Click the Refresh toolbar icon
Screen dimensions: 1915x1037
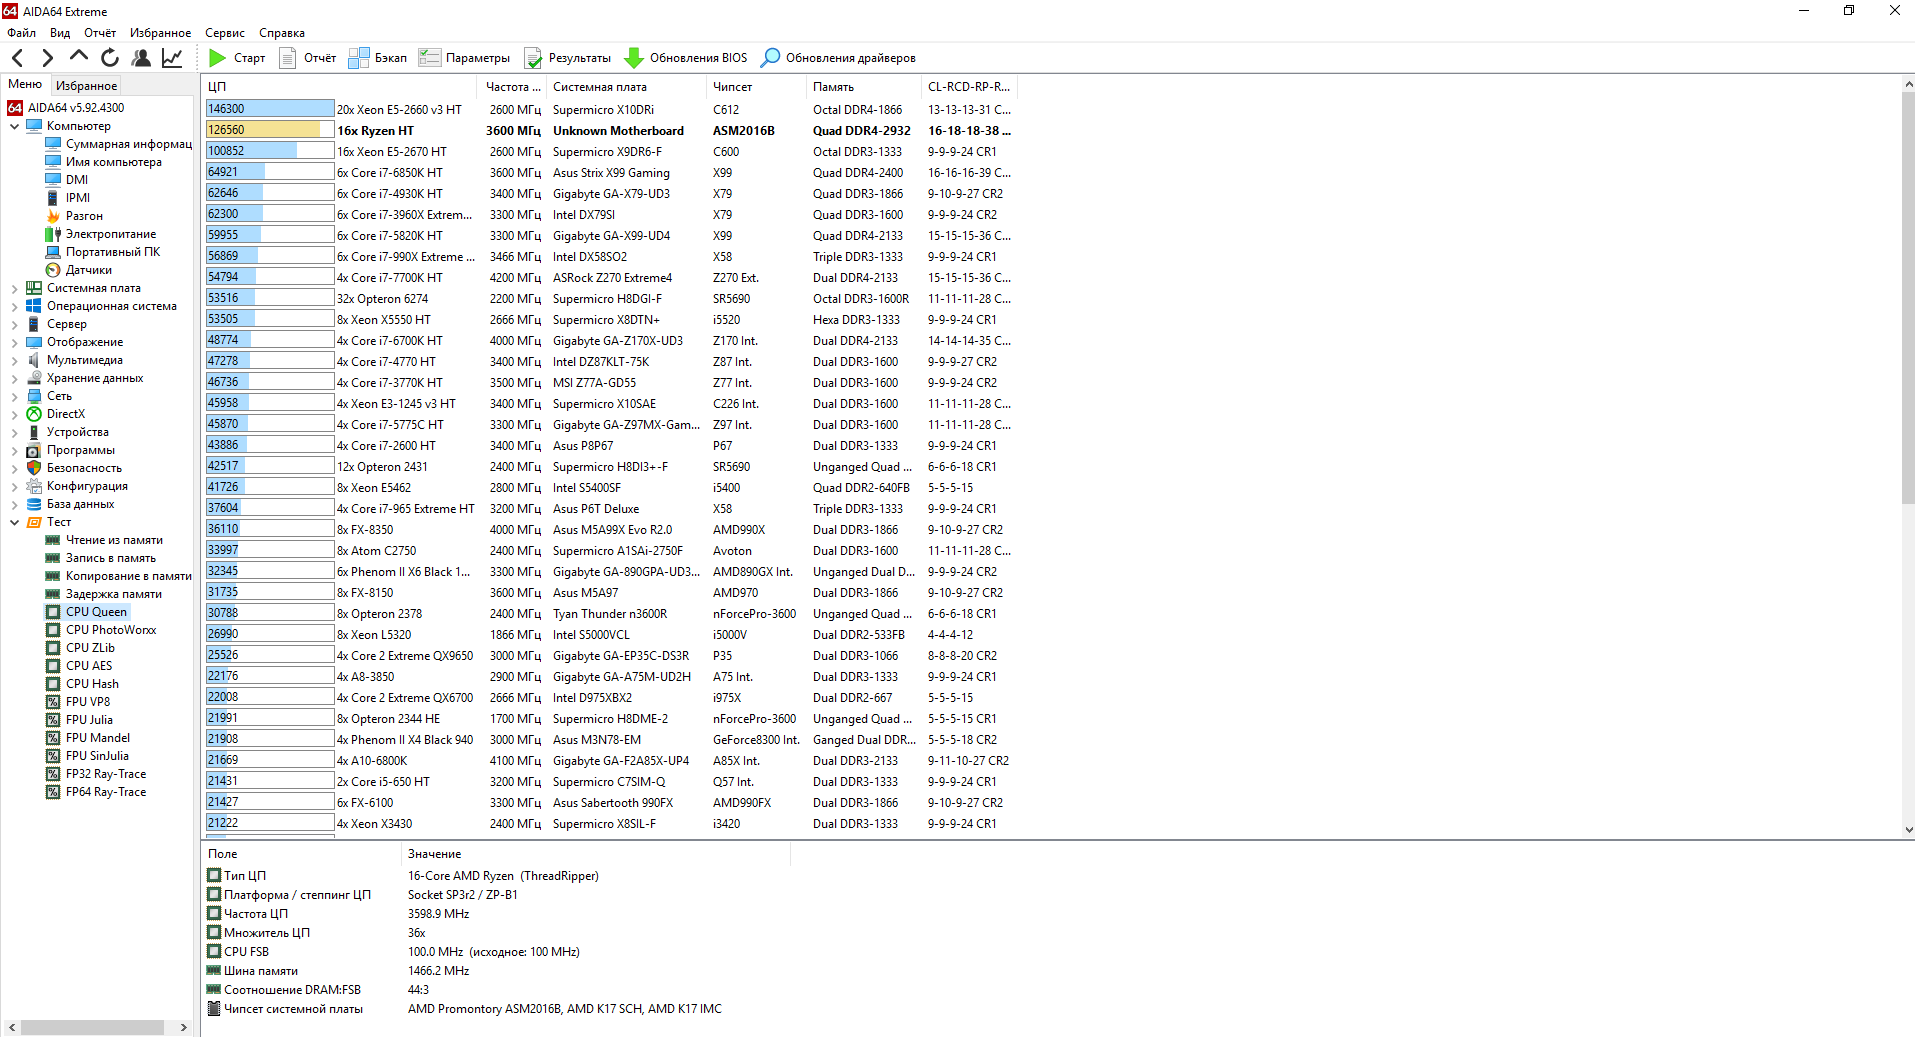click(x=110, y=58)
